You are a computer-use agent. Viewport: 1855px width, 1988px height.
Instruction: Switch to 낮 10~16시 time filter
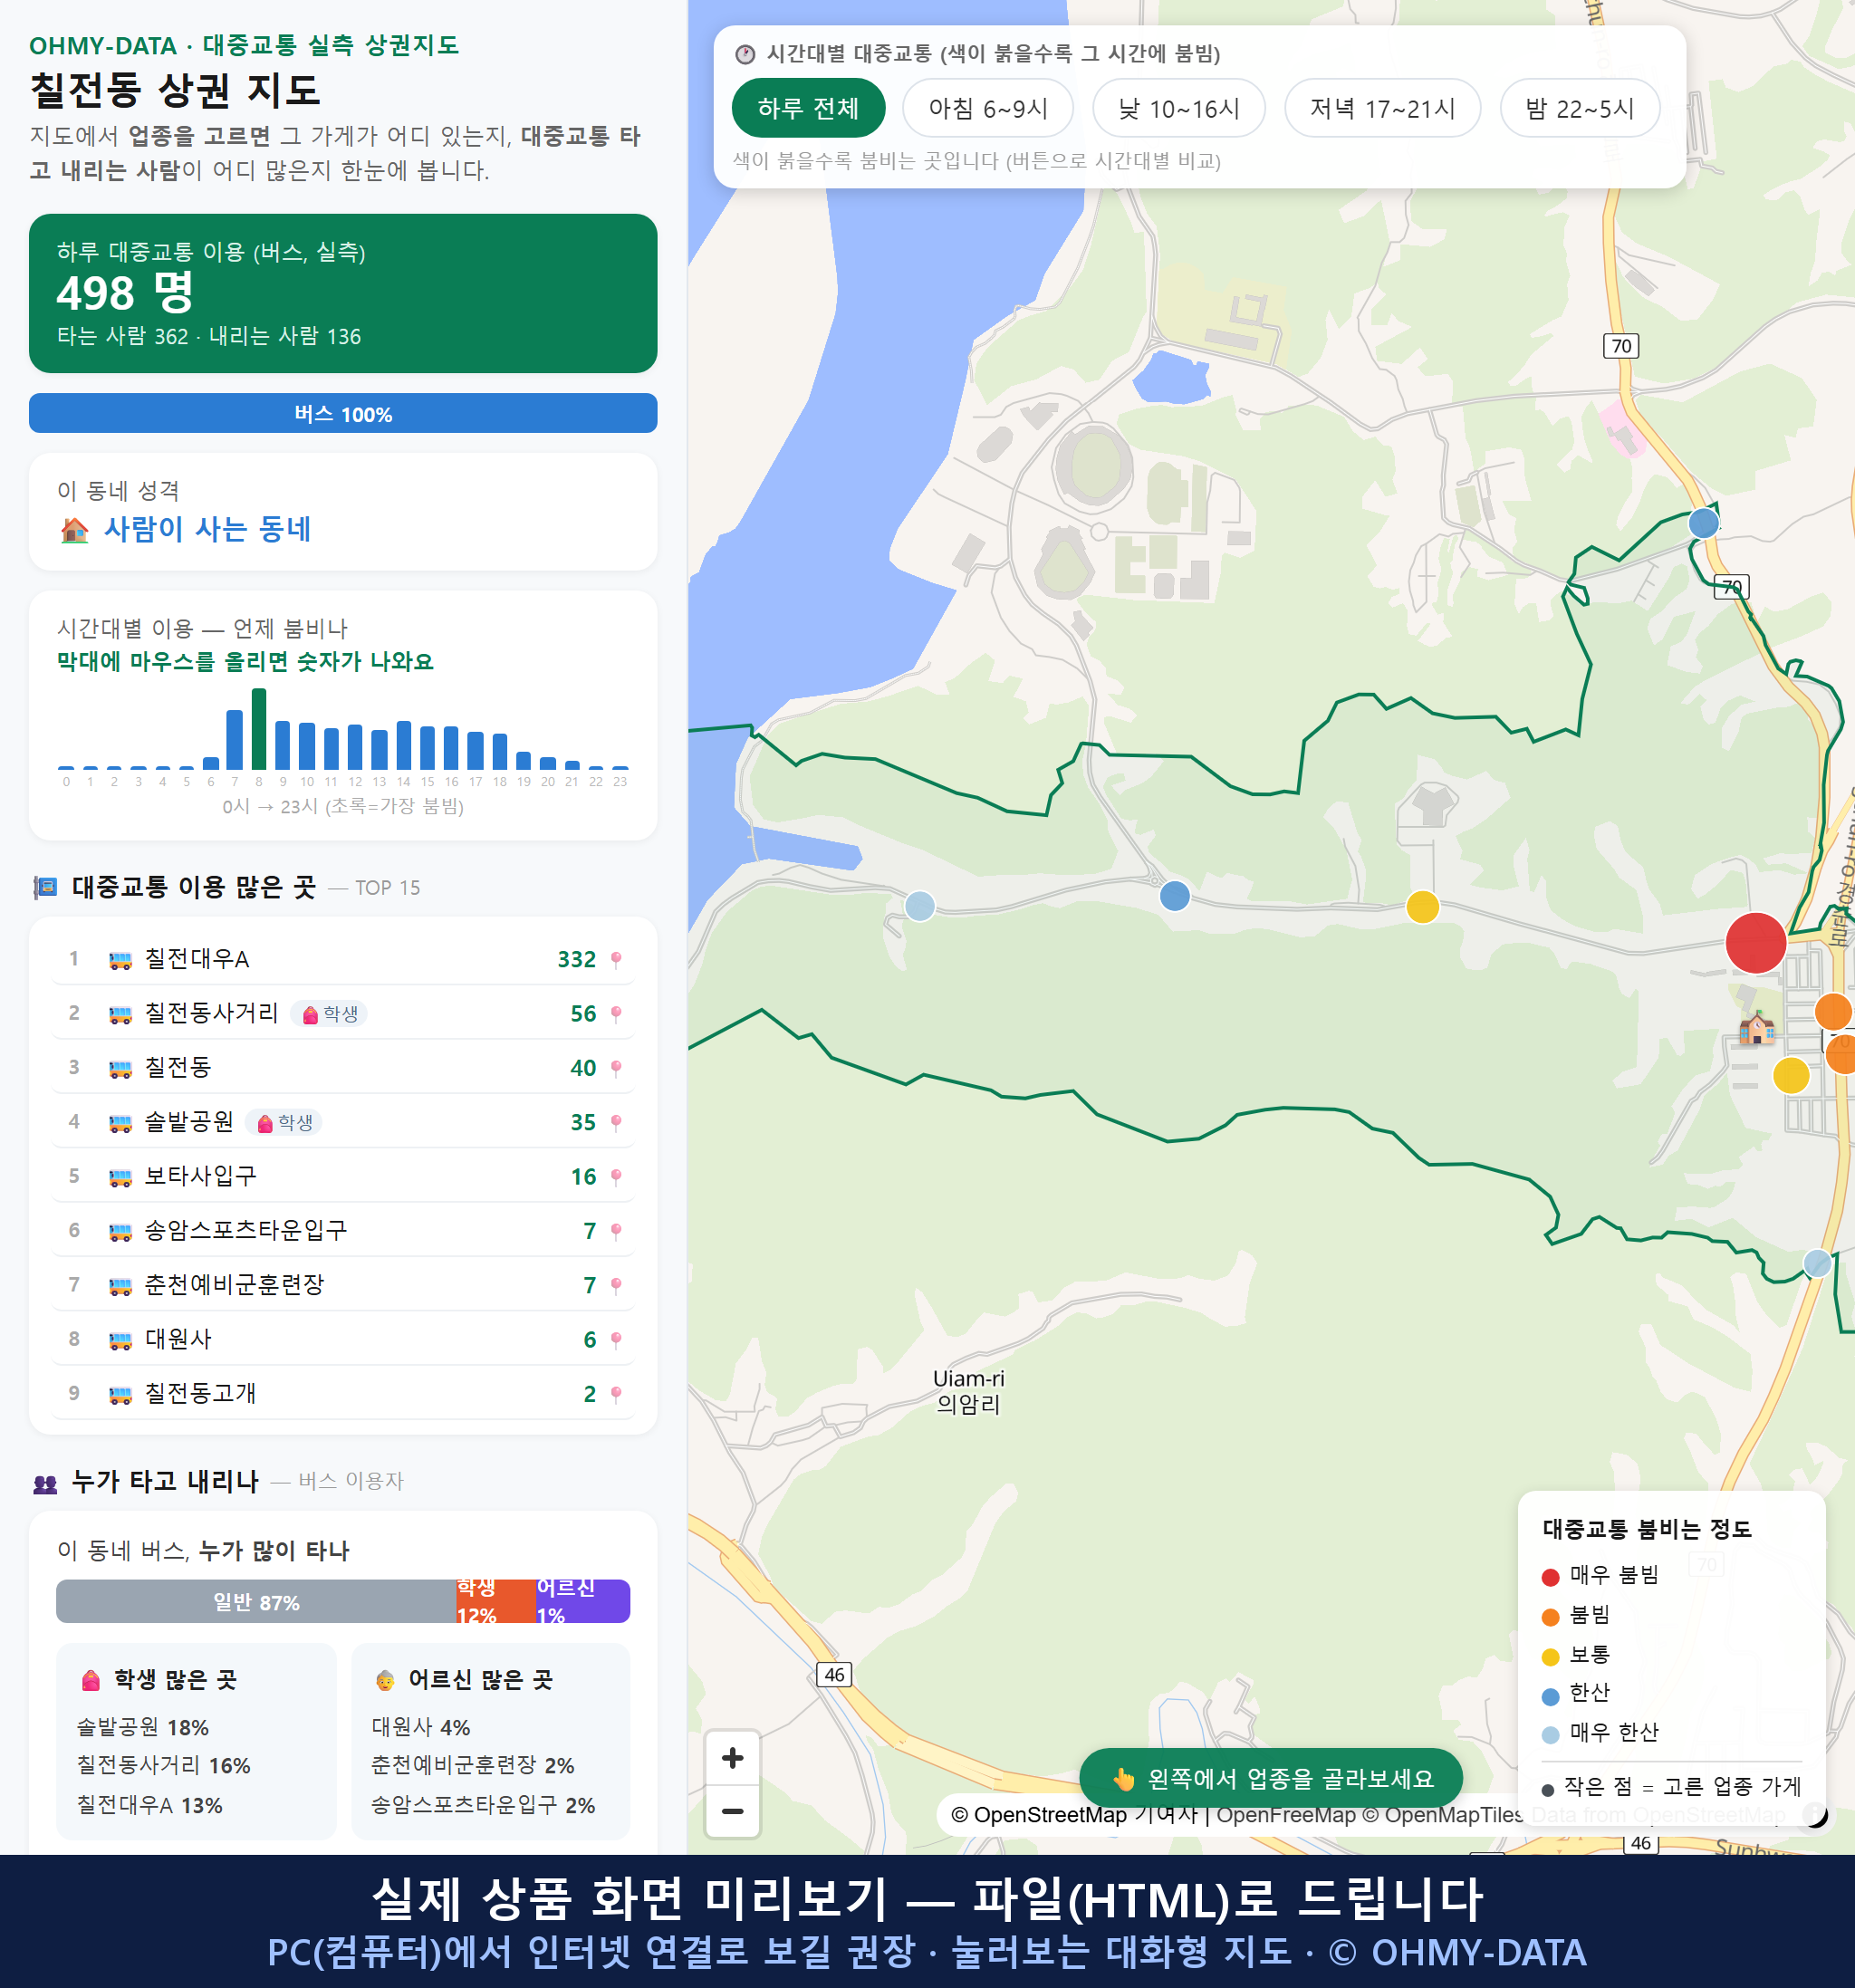point(1179,108)
